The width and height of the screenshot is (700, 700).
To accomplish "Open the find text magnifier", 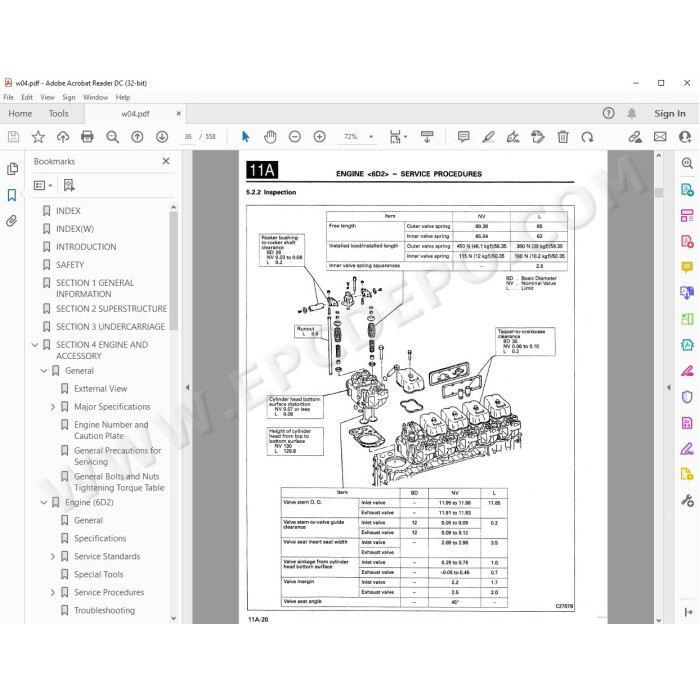I will 112,137.
